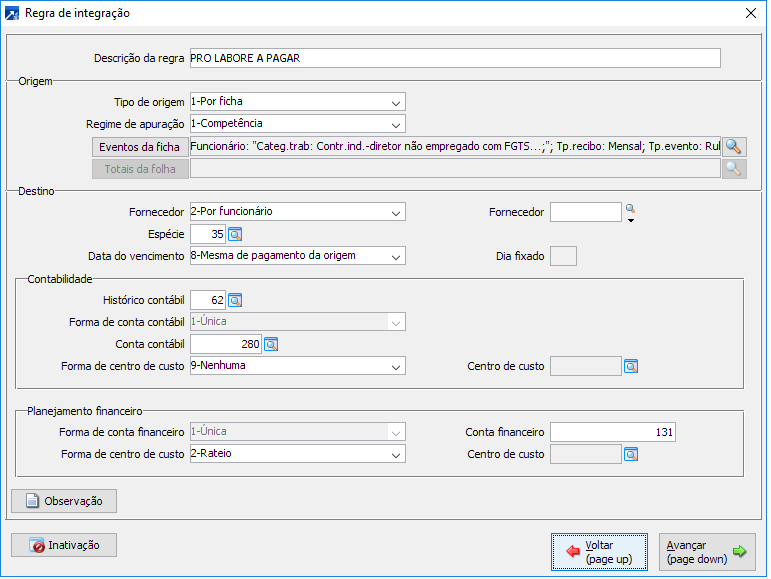
Task: Proceed with the Avançar button
Action: (707, 552)
